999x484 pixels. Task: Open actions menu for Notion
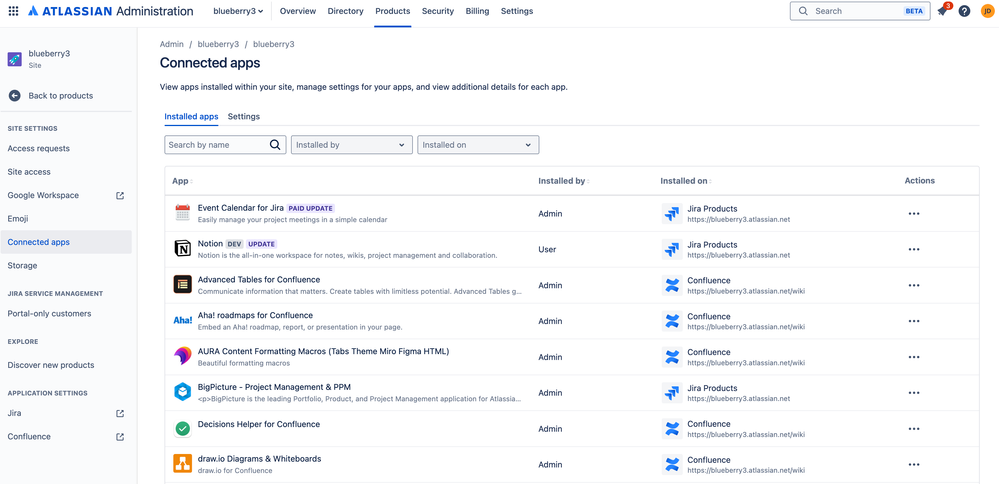click(914, 250)
